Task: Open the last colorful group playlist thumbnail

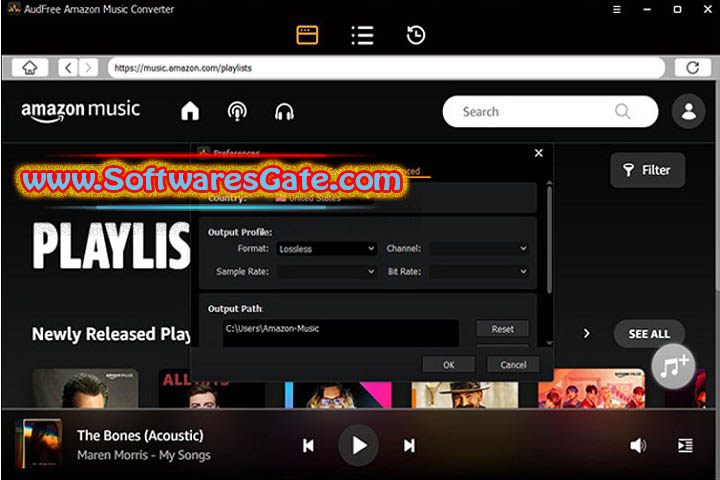Action: pos(591,388)
